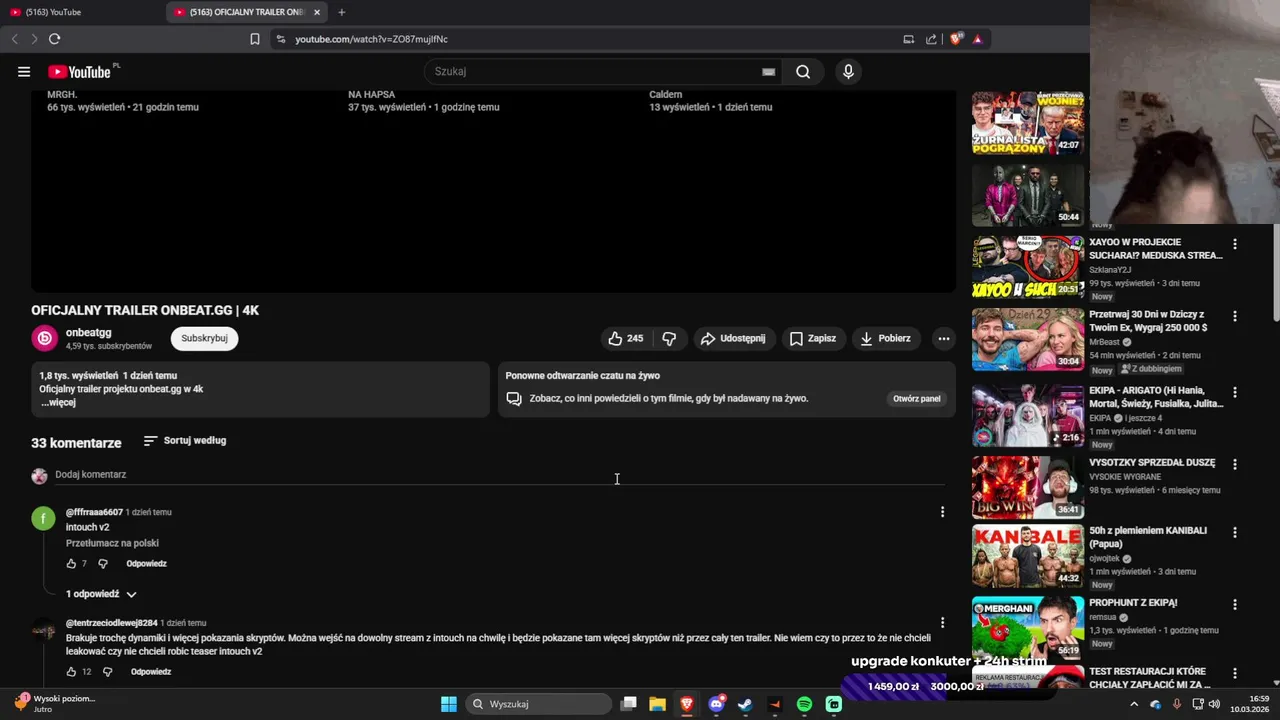Viewport: 1280px width, 720px height.
Task: Open Sortuj według comment sorting
Action: [x=185, y=440]
